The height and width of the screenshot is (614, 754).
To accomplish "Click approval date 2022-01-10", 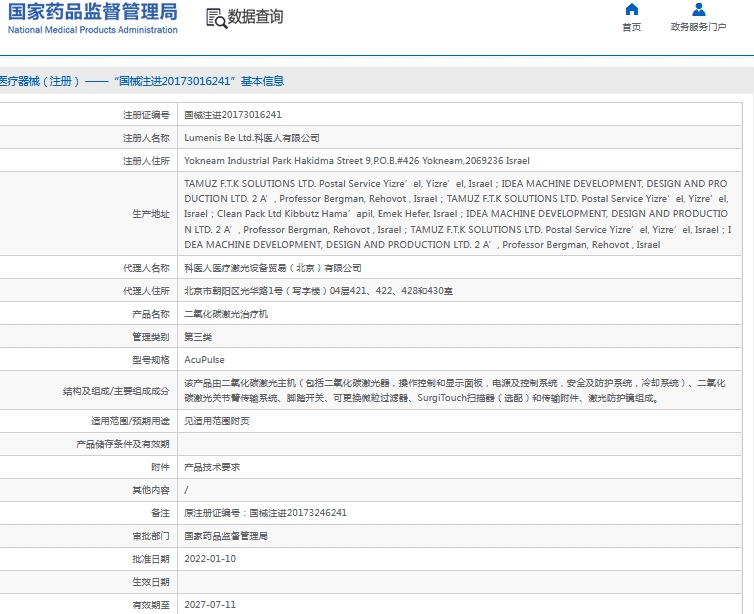I will pos(210,559).
